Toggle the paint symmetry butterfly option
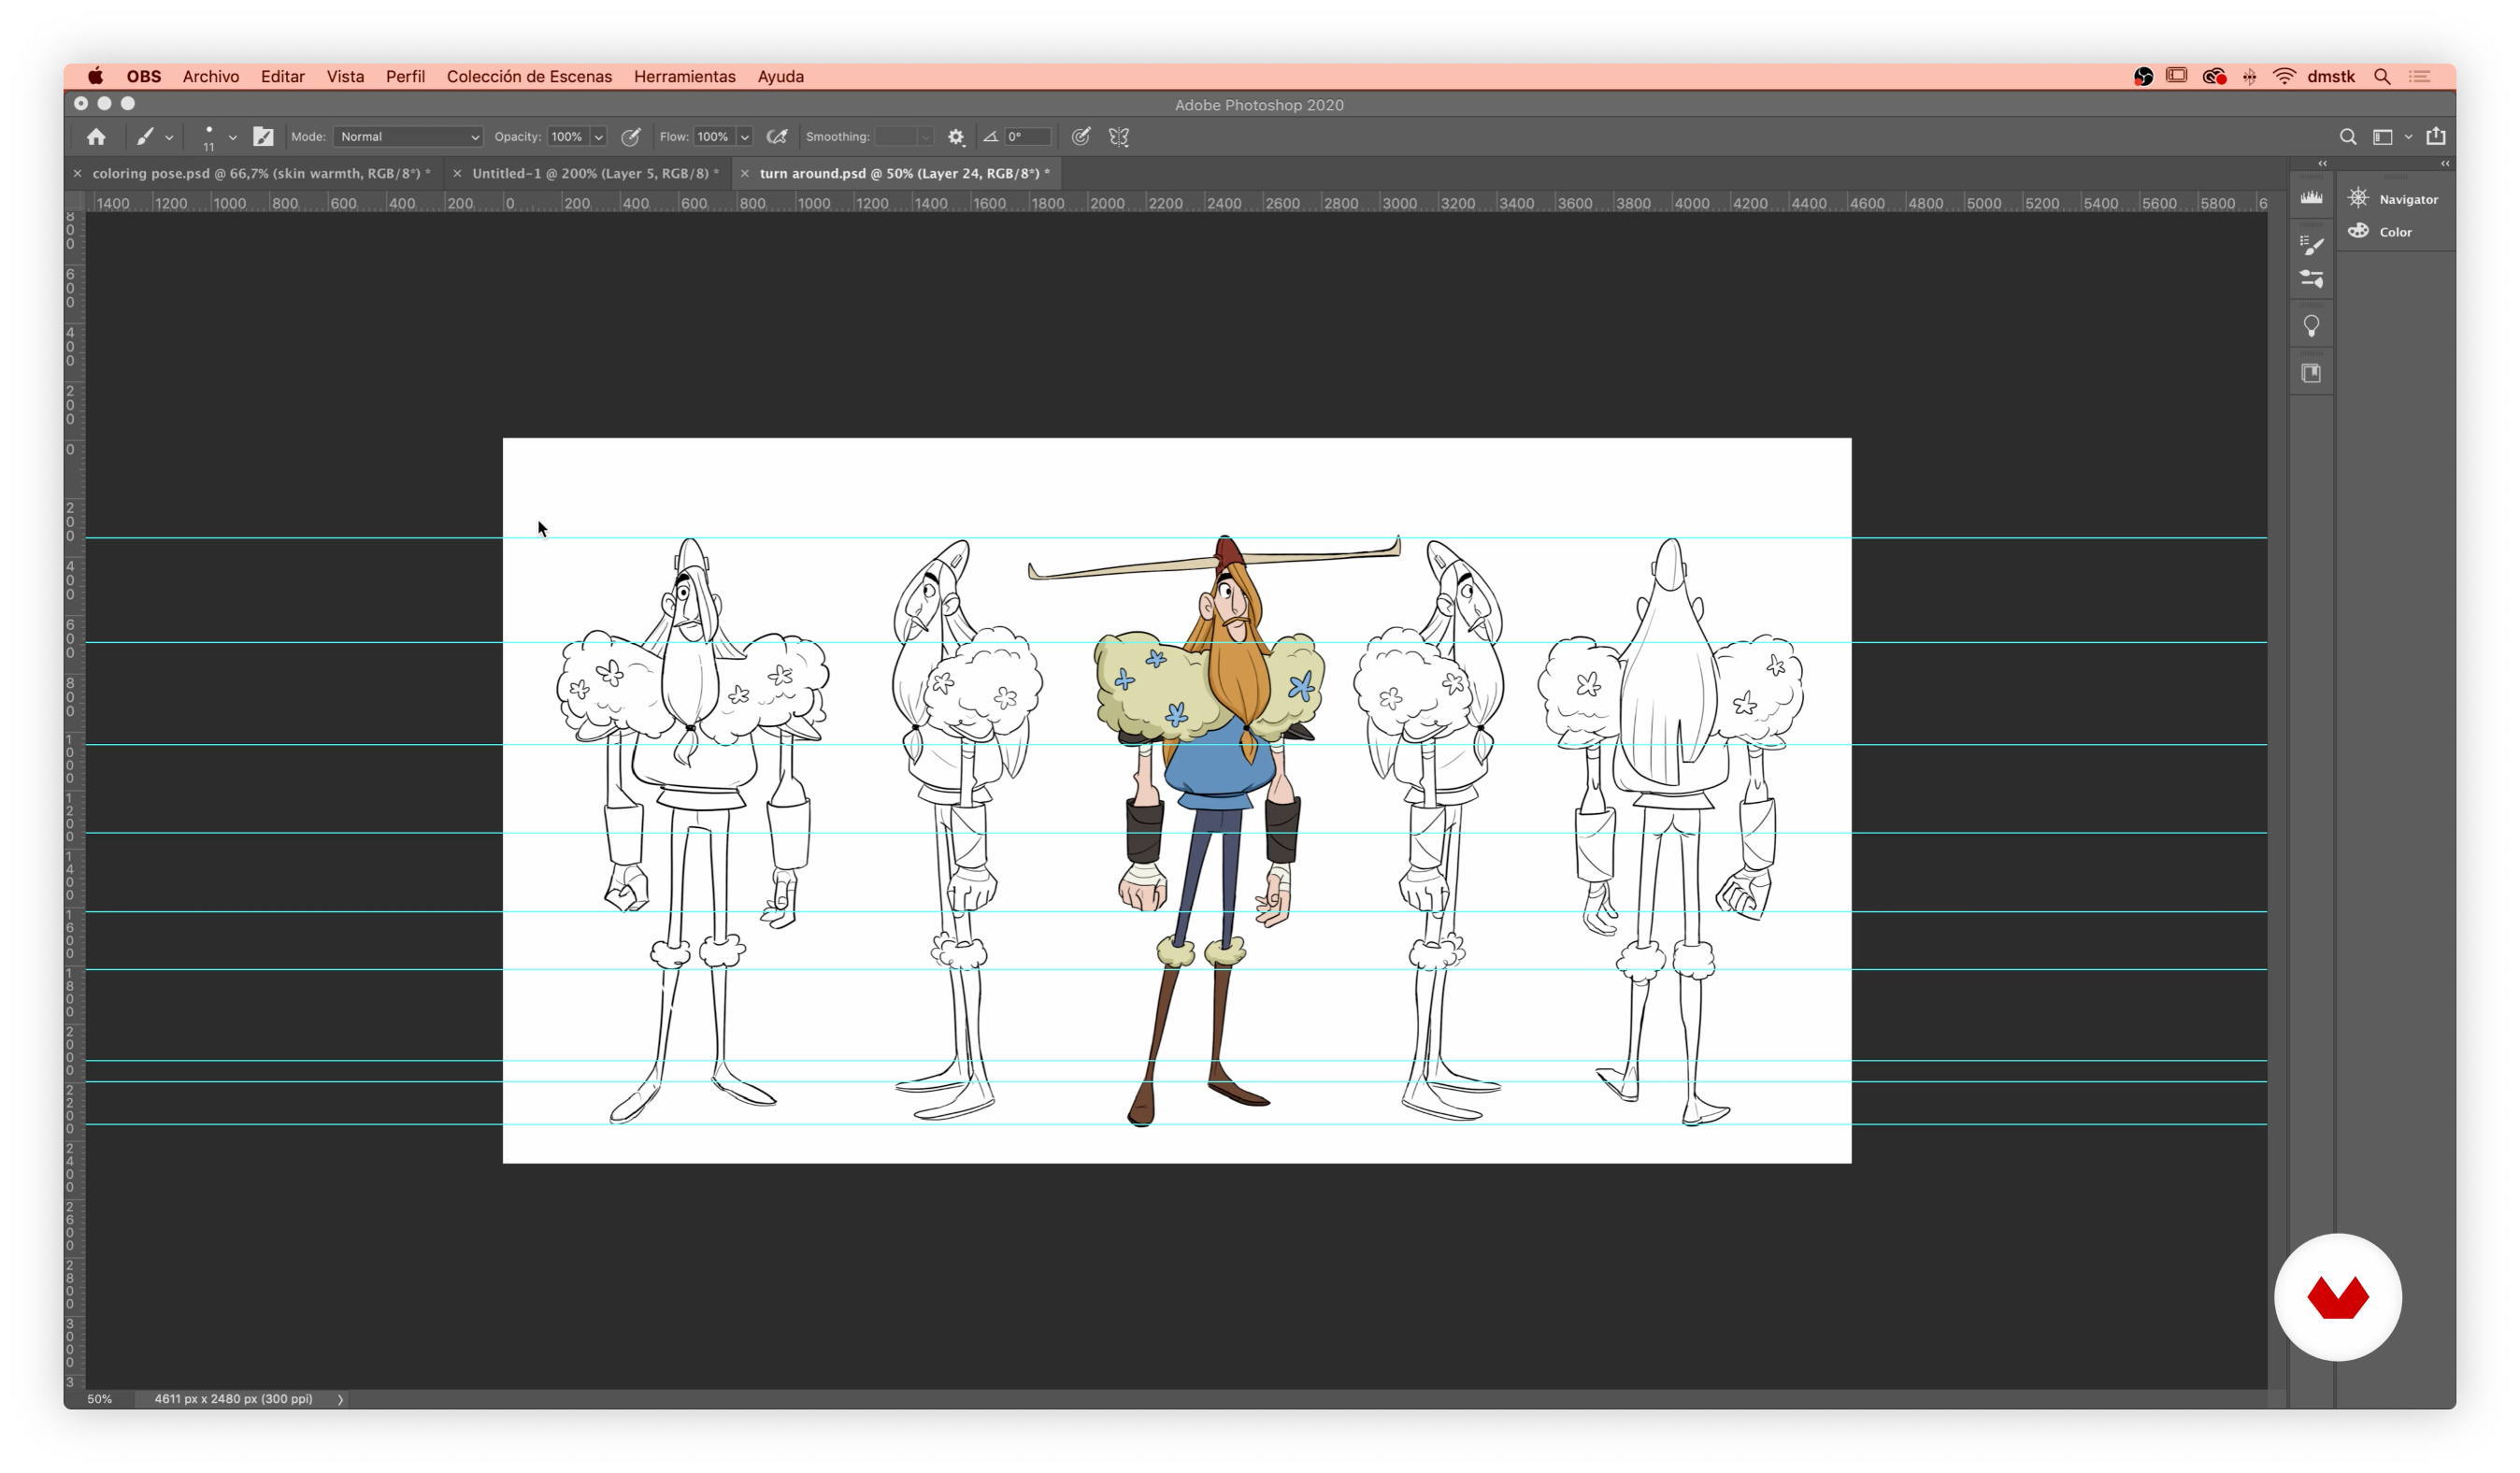2520x1473 pixels. [1119, 136]
